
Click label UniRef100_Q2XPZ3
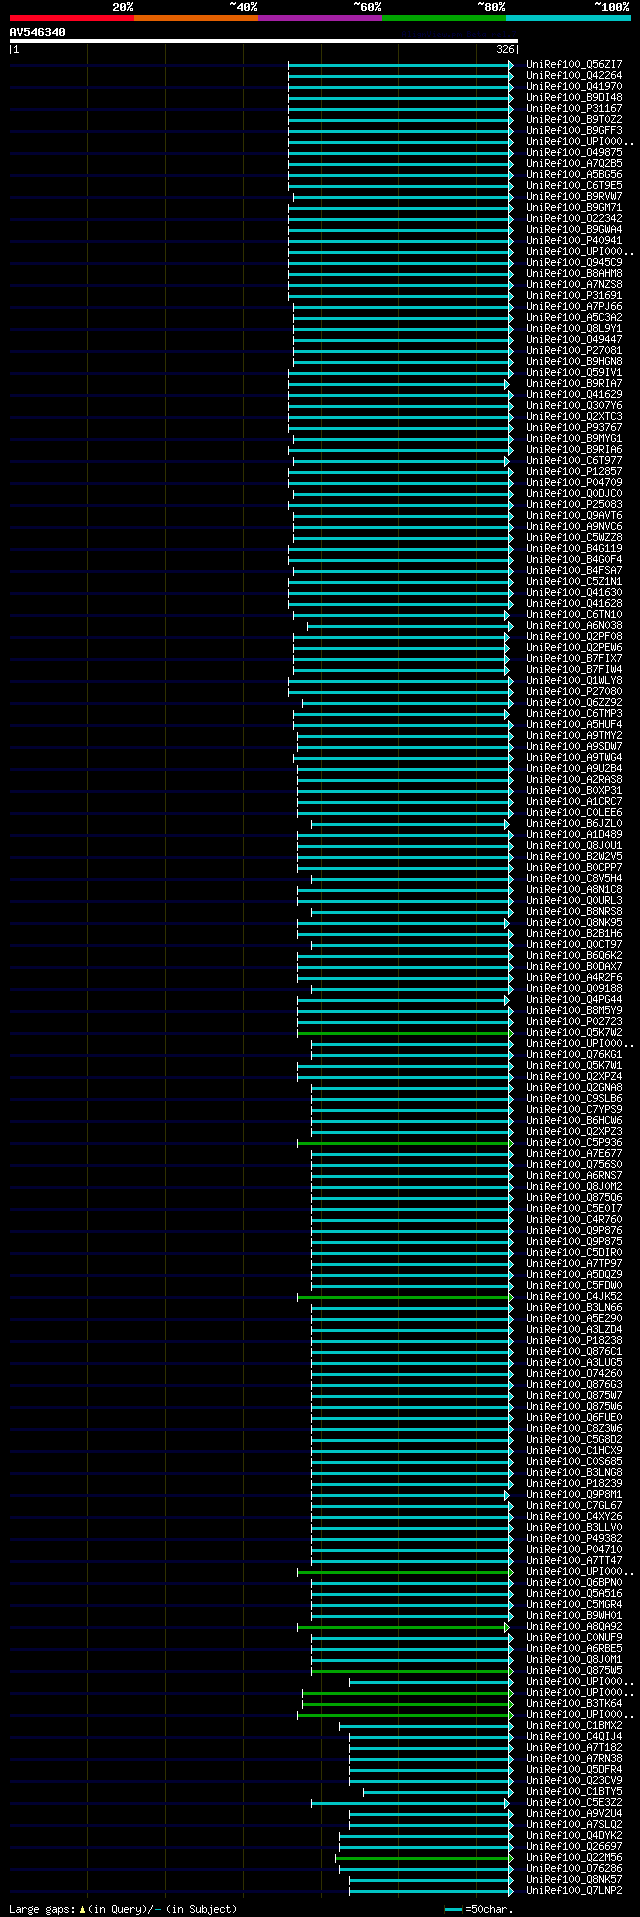click(574, 1131)
